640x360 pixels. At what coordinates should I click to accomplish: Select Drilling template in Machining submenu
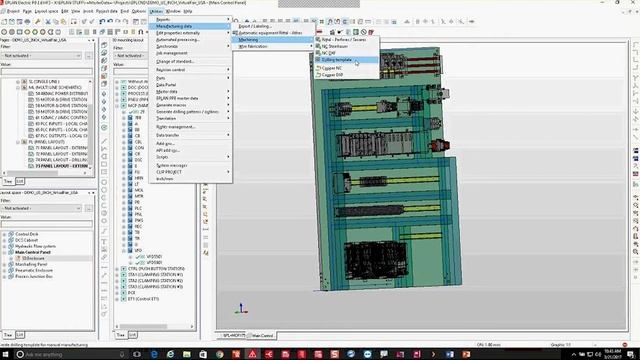click(x=347, y=60)
